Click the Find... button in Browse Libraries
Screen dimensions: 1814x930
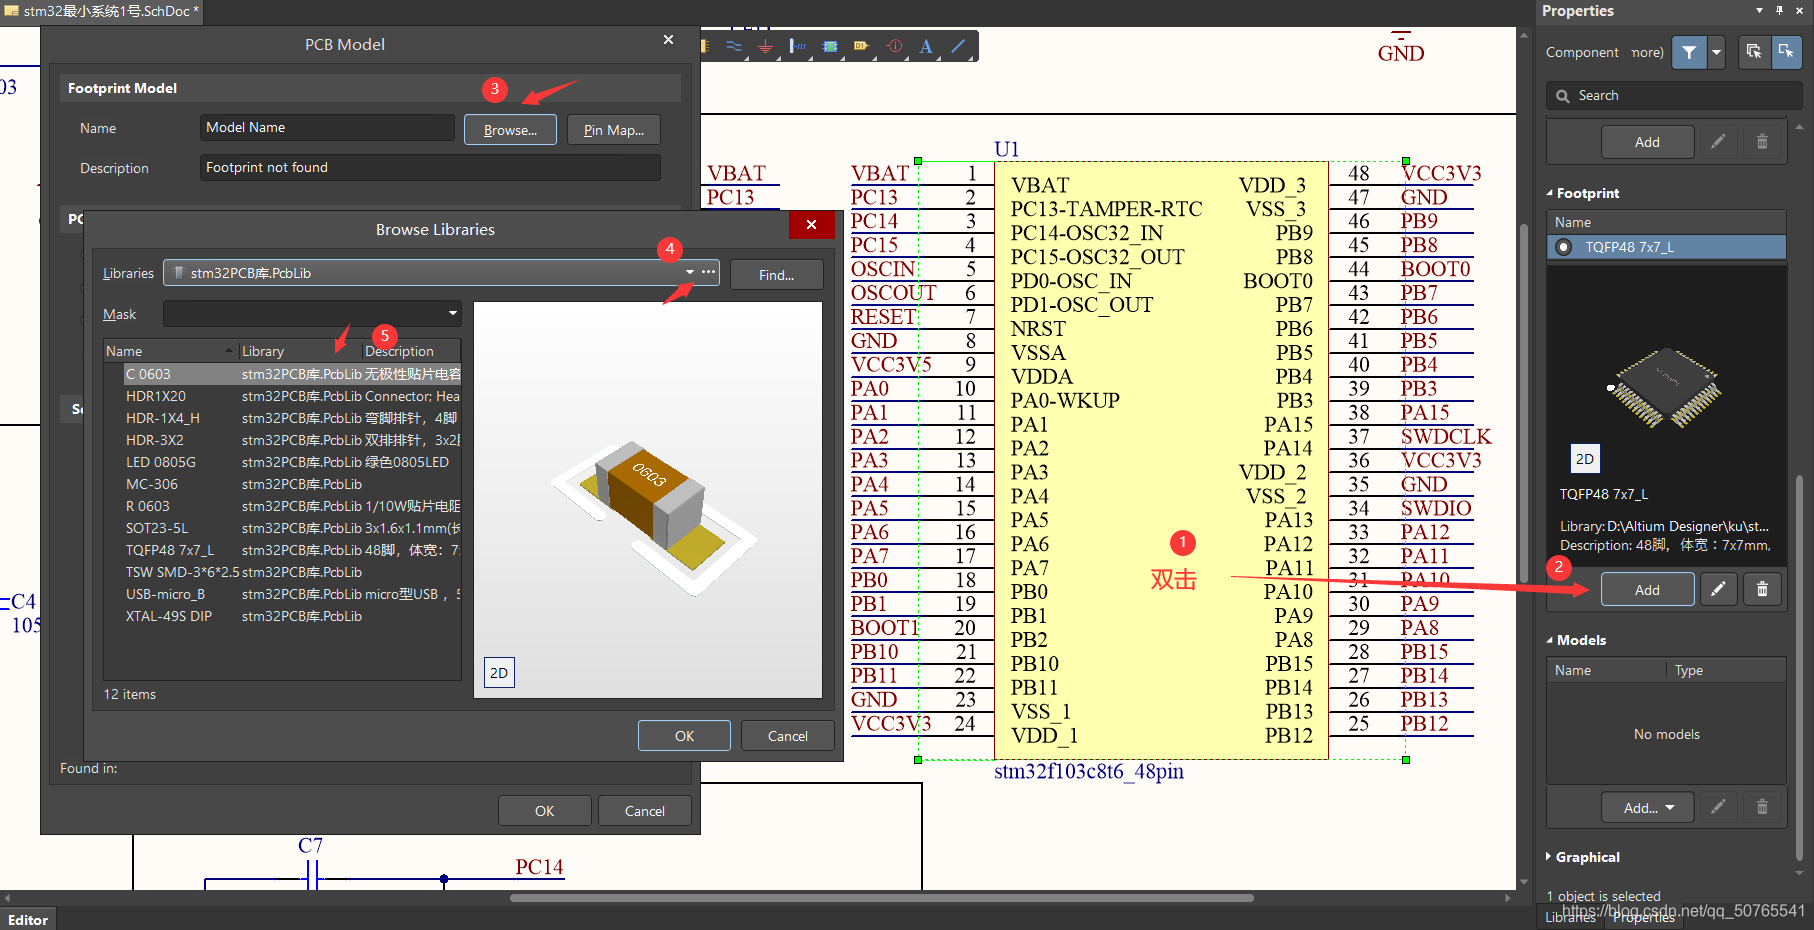(777, 275)
